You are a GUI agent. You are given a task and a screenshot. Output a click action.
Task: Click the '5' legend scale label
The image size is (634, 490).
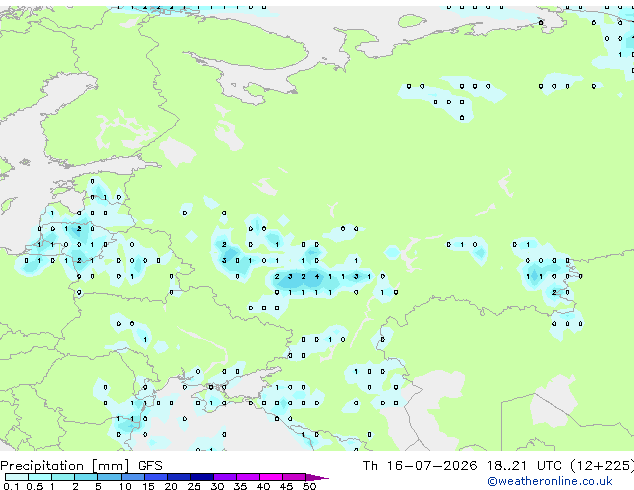pos(98,486)
